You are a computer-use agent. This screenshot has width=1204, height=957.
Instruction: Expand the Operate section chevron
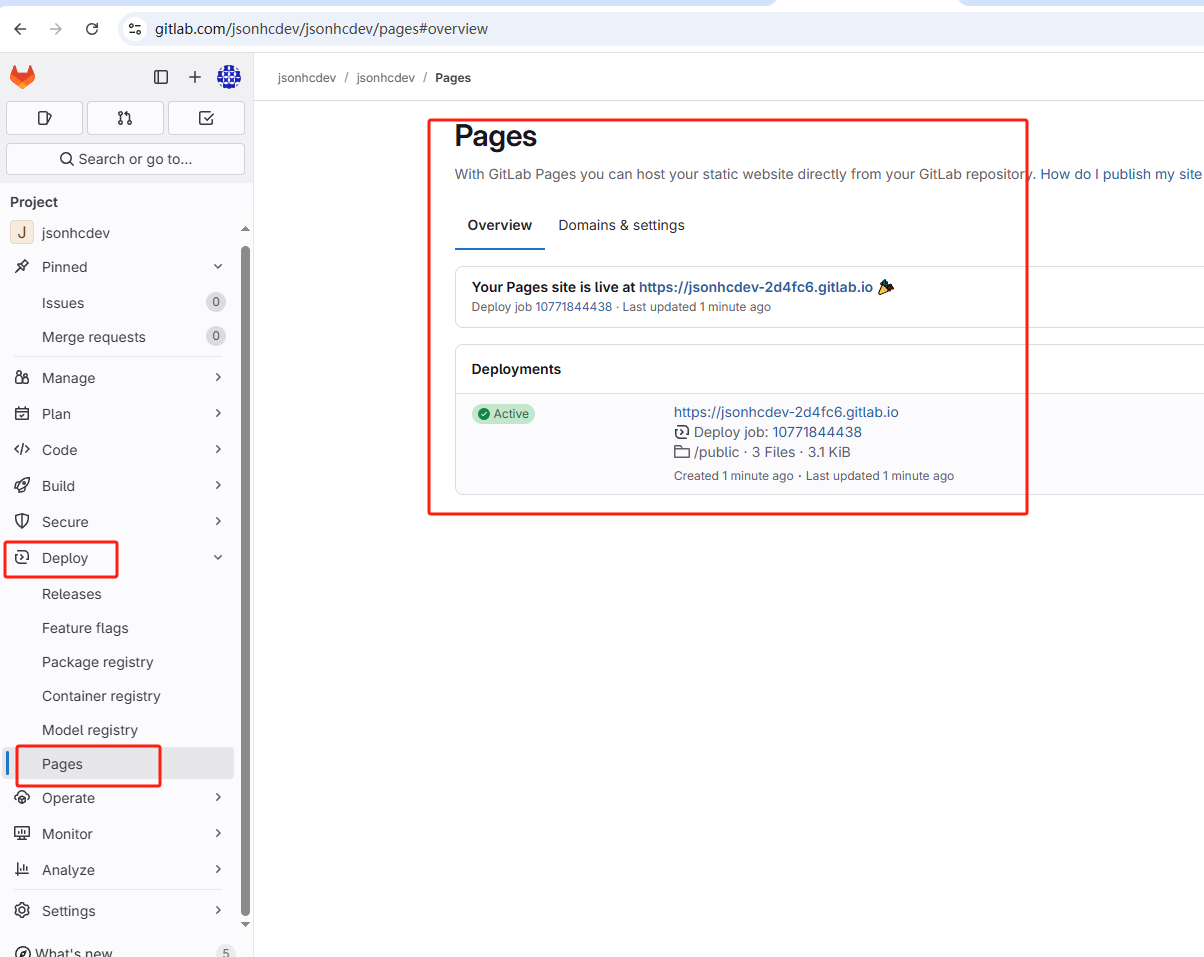tap(218, 798)
